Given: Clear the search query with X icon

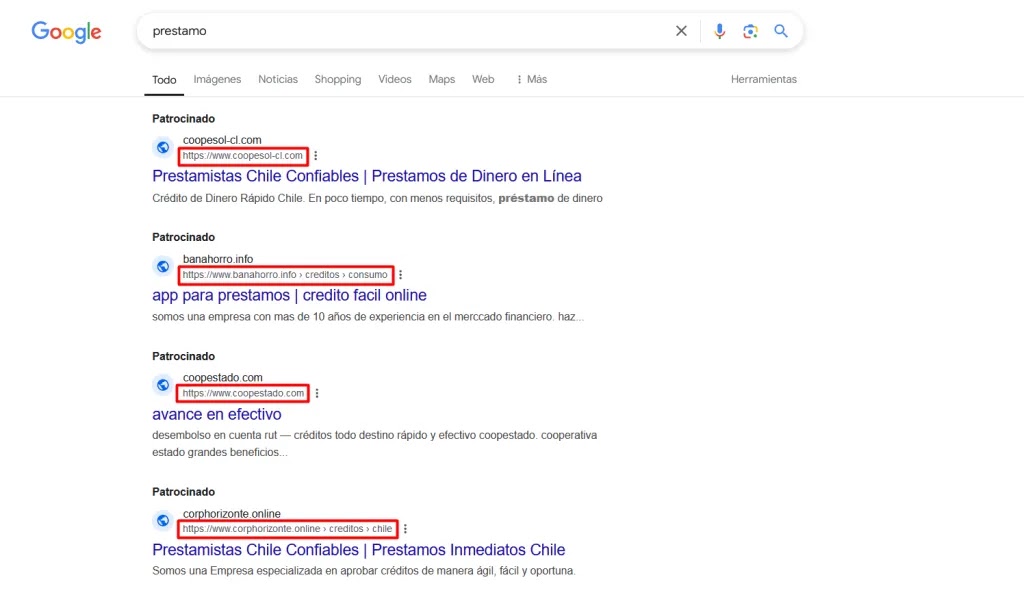Looking at the screenshot, I should tap(681, 31).
